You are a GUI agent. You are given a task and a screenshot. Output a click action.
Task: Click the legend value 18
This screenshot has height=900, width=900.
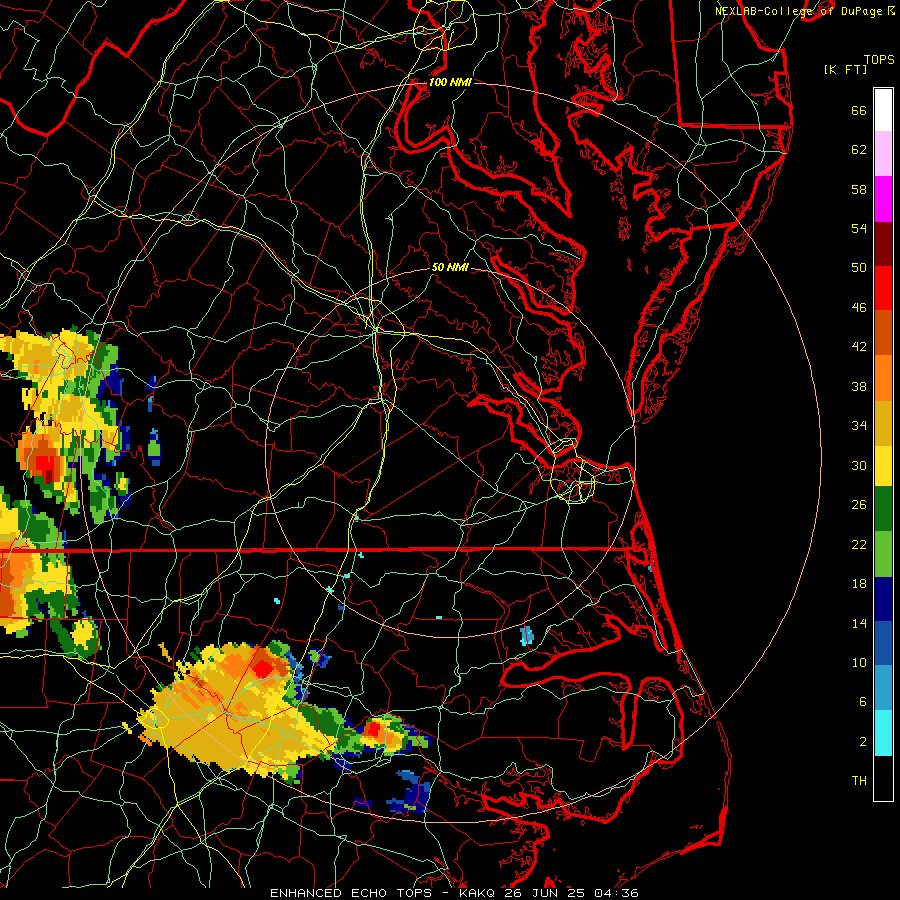(x=859, y=584)
